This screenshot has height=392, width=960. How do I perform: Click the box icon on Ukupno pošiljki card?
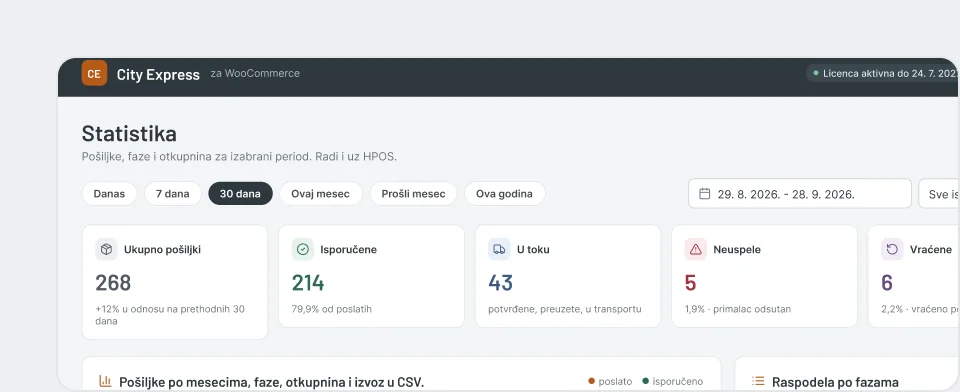106,249
